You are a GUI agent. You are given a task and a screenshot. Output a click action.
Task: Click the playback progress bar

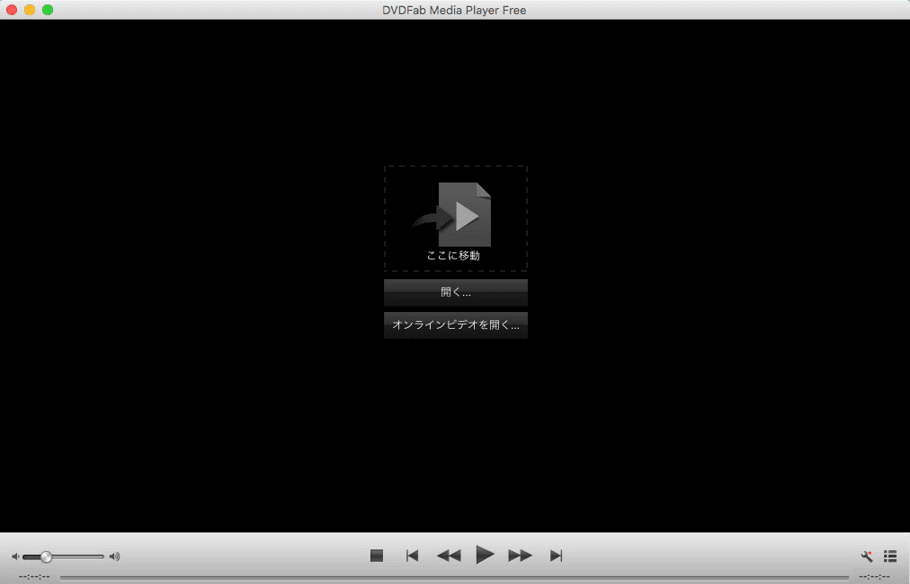[454, 577]
